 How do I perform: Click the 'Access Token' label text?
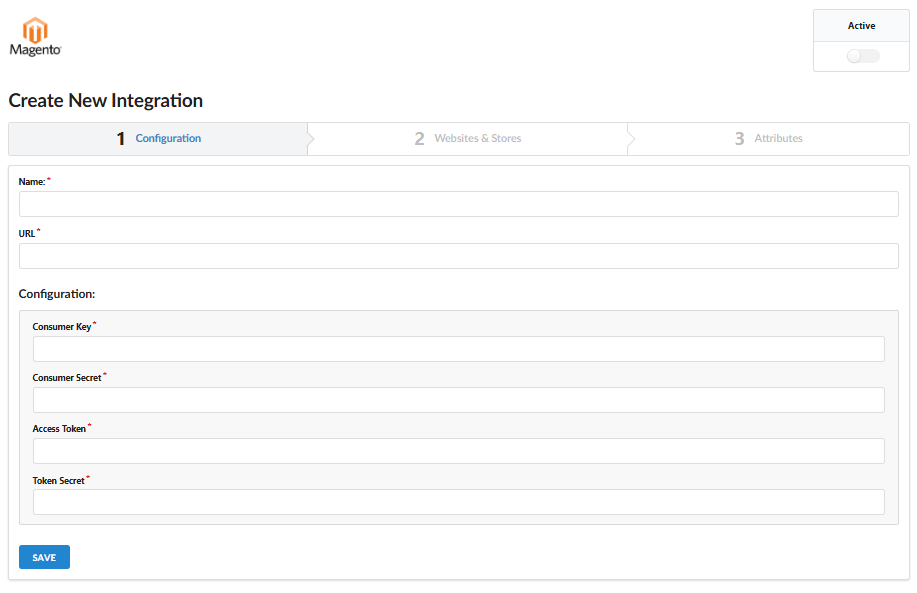click(59, 429)
